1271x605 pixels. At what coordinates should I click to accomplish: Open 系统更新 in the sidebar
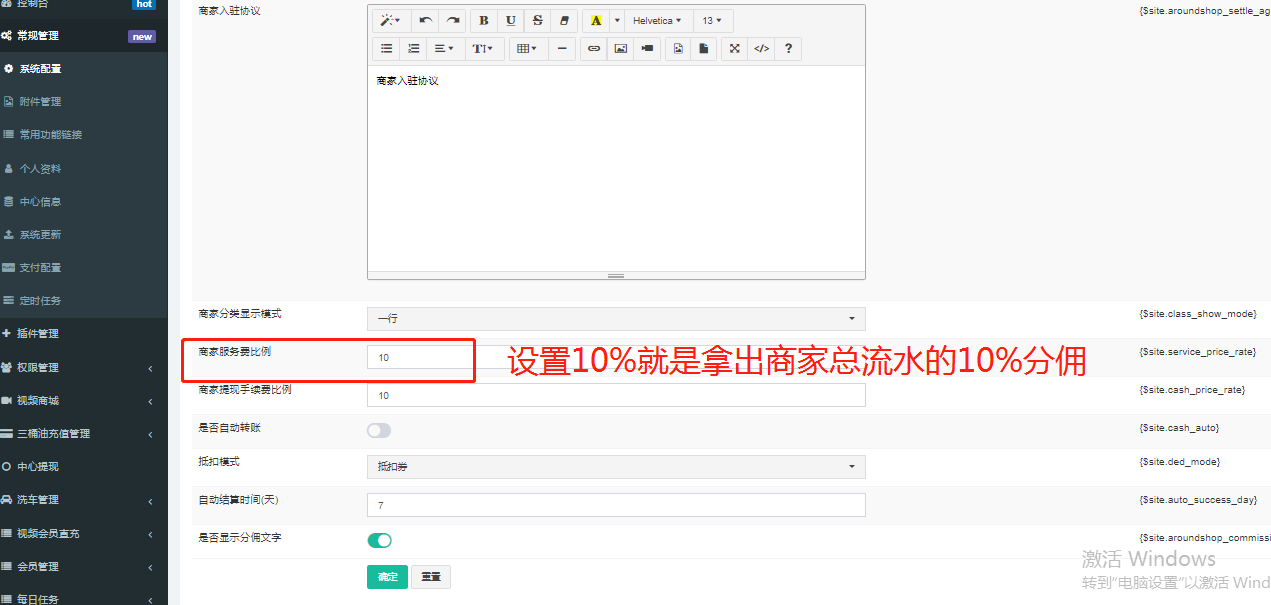pyautogui.click(x=84, y=235)
